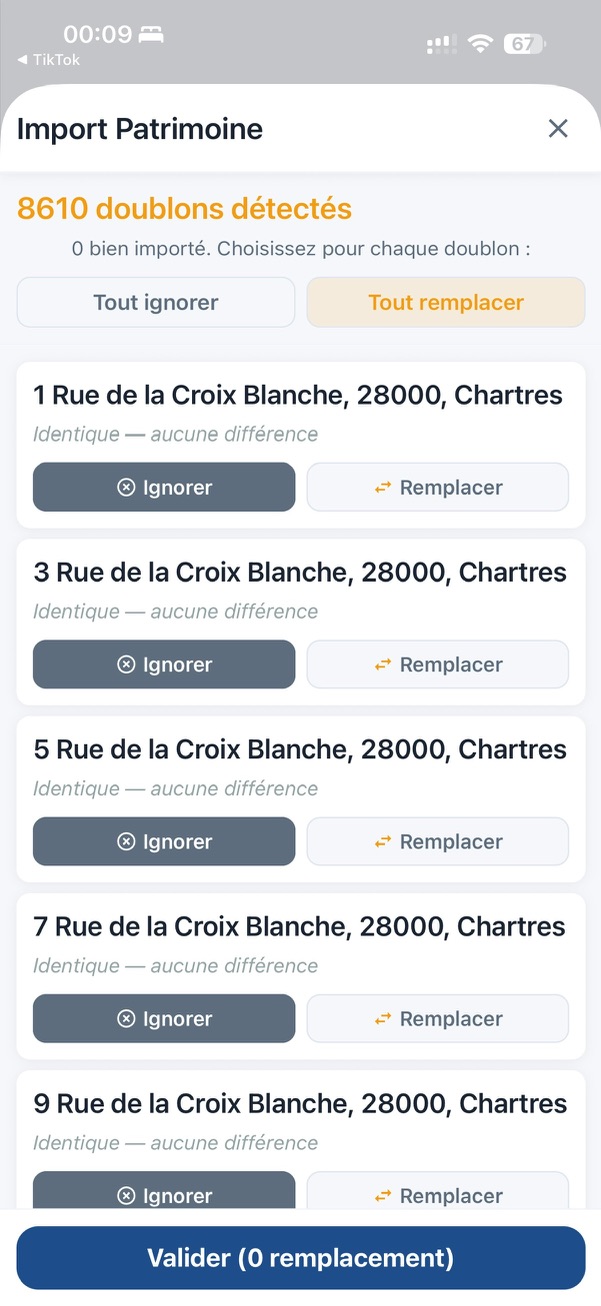
Task: Click the swap arrows icon on the first Remplacer button
Action: pyautogui.click(x=382, y=487)
